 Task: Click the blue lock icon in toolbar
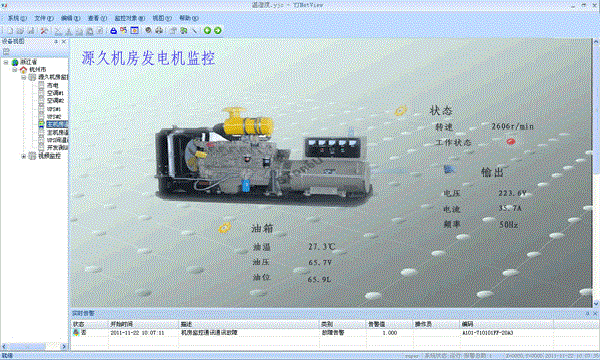point(113,31)
